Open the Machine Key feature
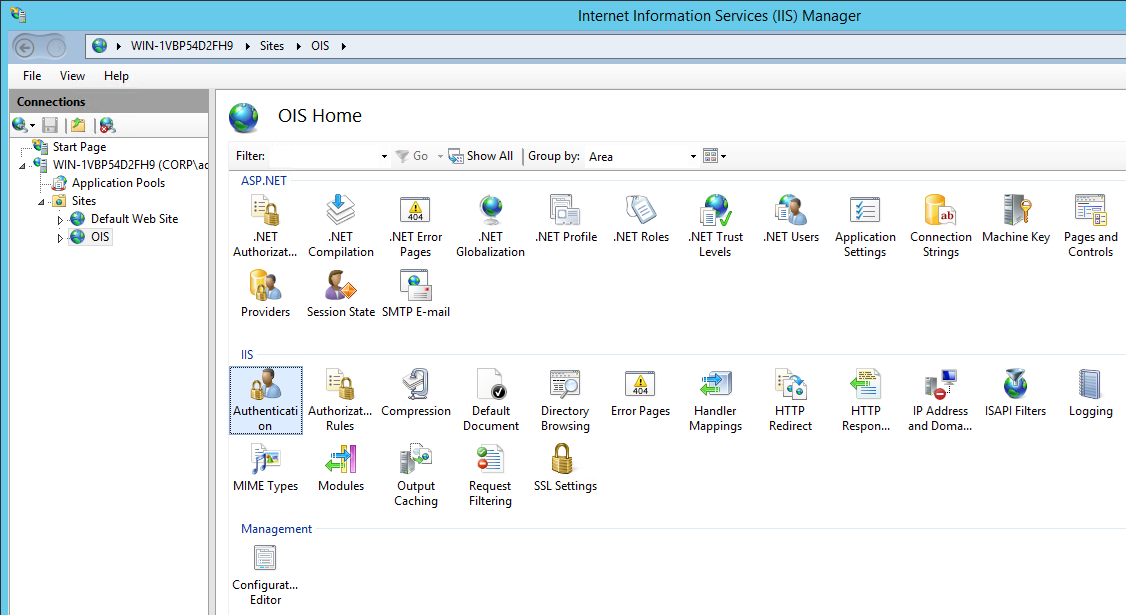 1016,219
